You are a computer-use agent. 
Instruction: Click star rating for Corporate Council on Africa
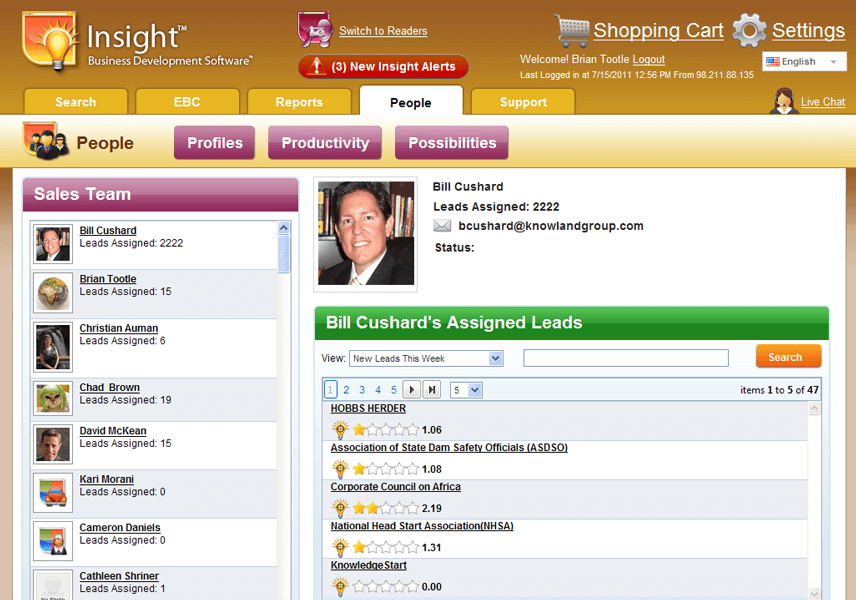[386, 509]
